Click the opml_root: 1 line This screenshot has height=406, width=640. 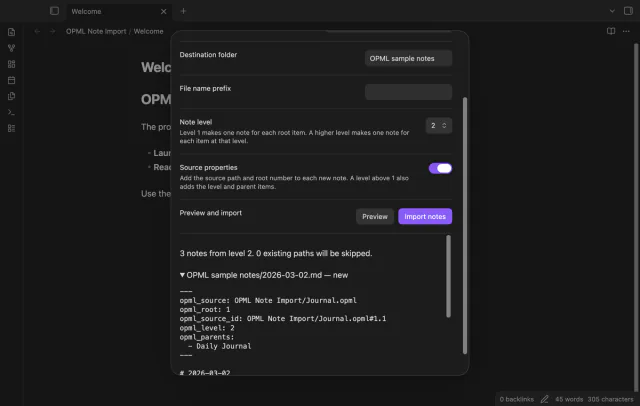205,310
